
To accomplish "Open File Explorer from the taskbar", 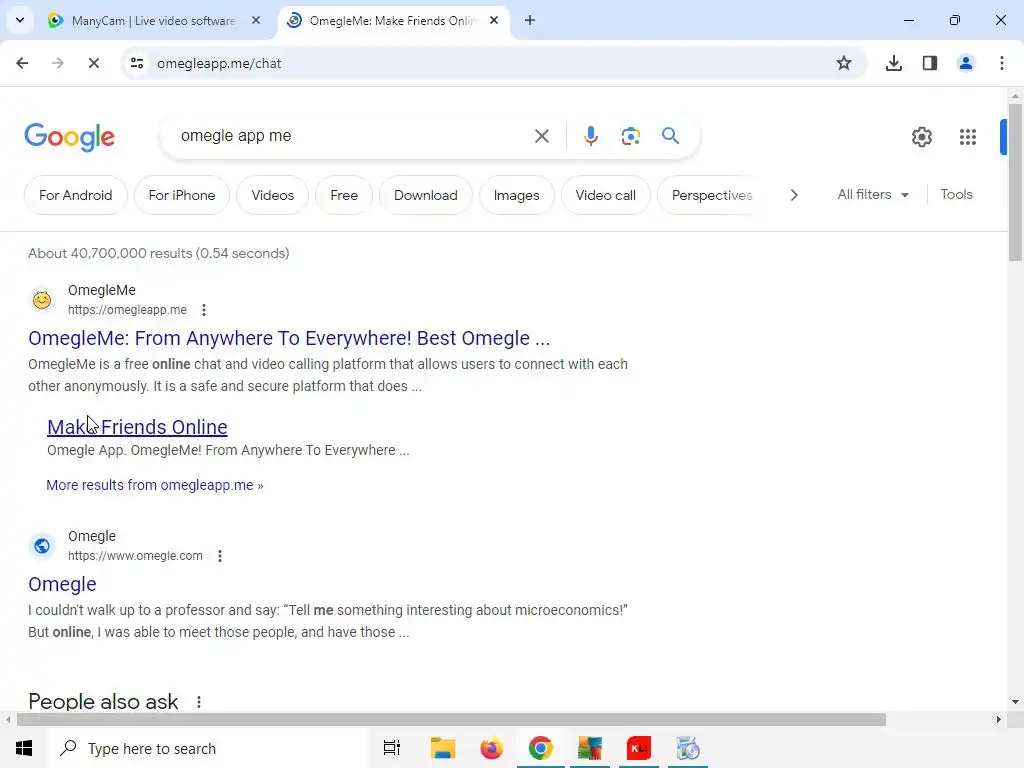I will click(442, 748).
